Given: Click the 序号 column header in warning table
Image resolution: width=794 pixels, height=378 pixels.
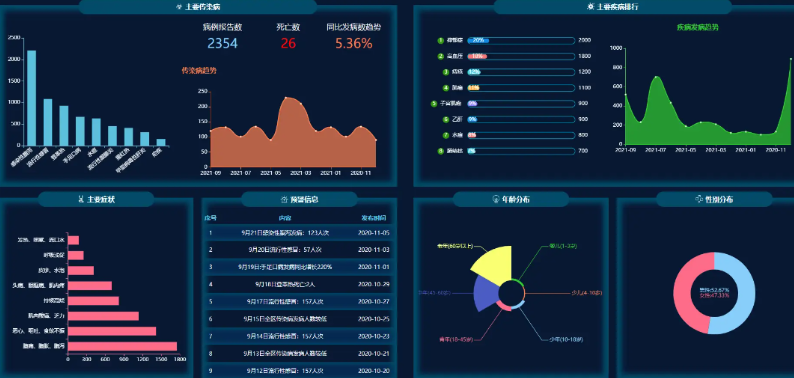Looking at the screenshot, I should tap(210, 218).
